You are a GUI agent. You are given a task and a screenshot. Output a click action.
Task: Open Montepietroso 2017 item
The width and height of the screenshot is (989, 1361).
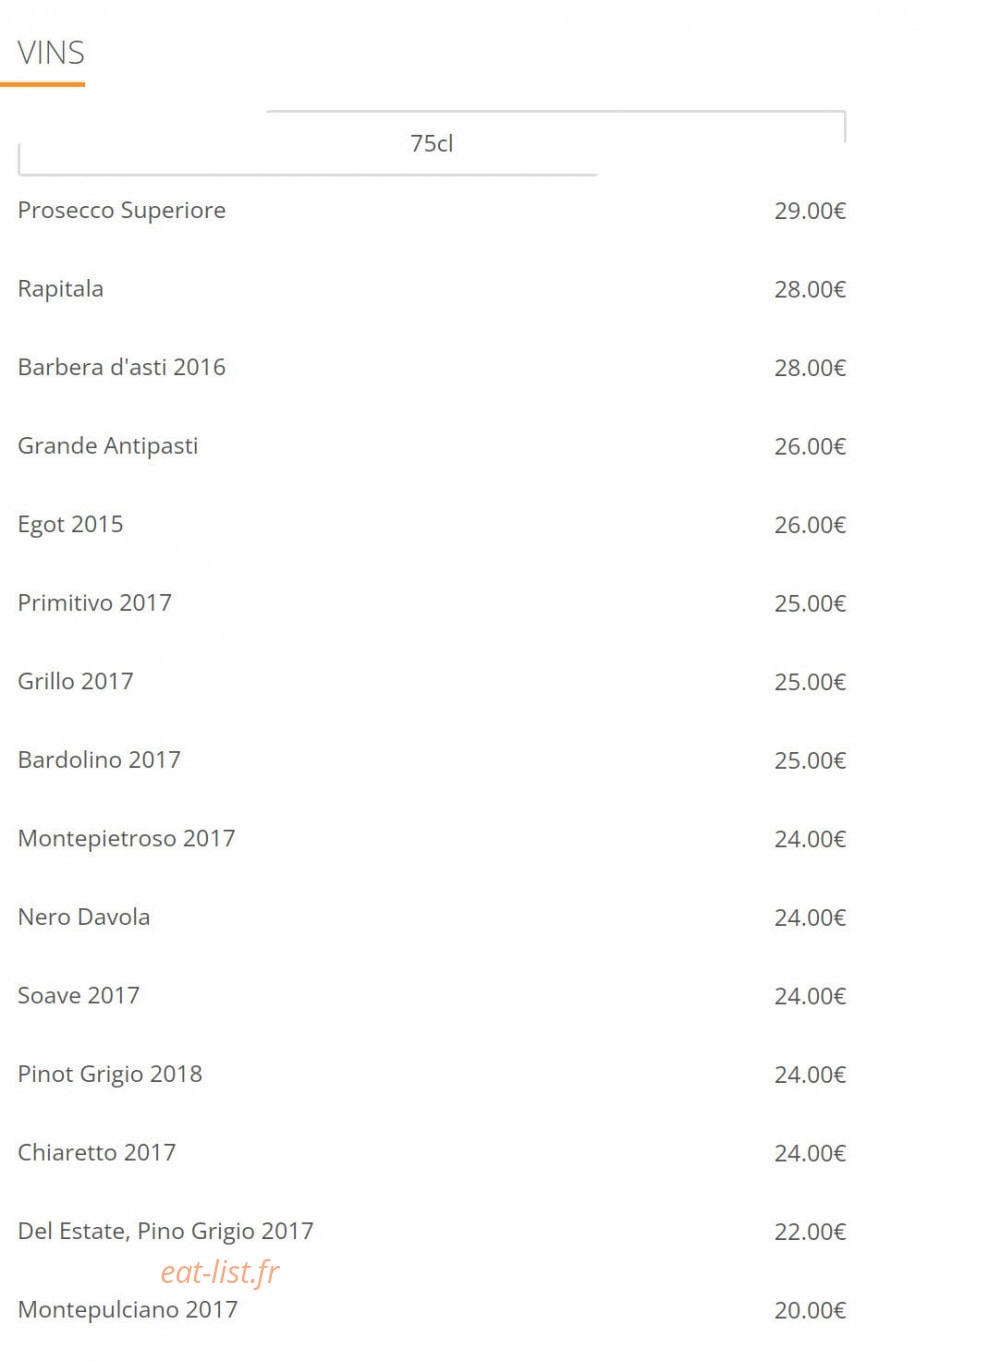click(x=126, y=838)
